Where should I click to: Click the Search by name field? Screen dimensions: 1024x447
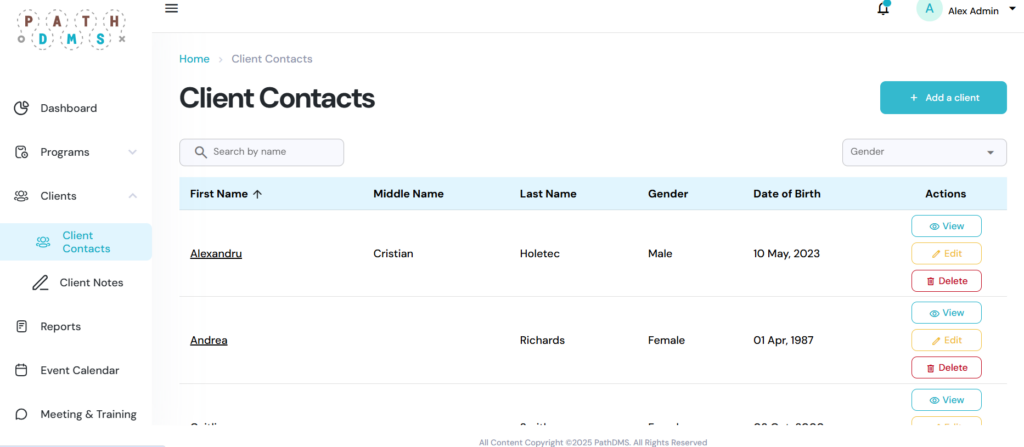coord(272,152)
